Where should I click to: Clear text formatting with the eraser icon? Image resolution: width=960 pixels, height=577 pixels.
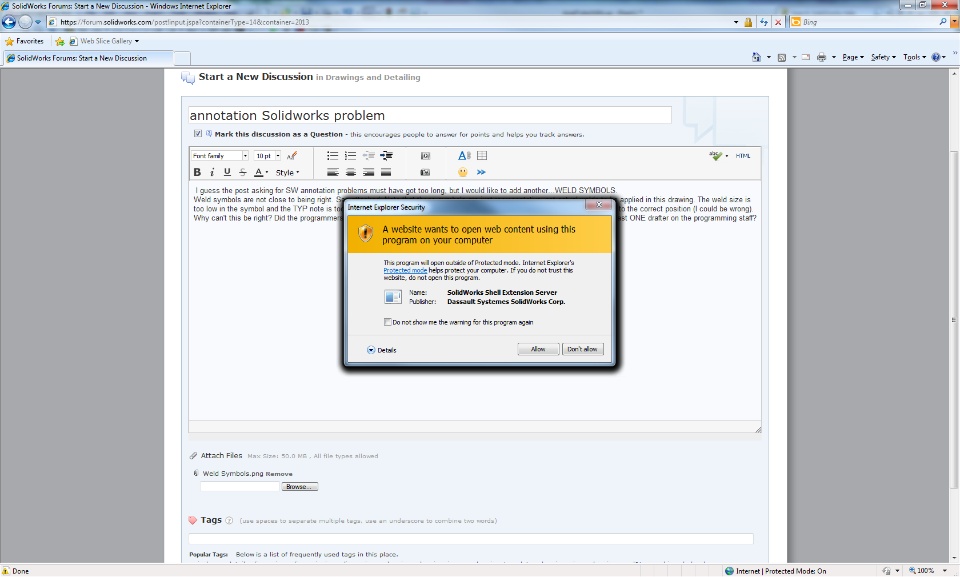click(x=292, y=156)
